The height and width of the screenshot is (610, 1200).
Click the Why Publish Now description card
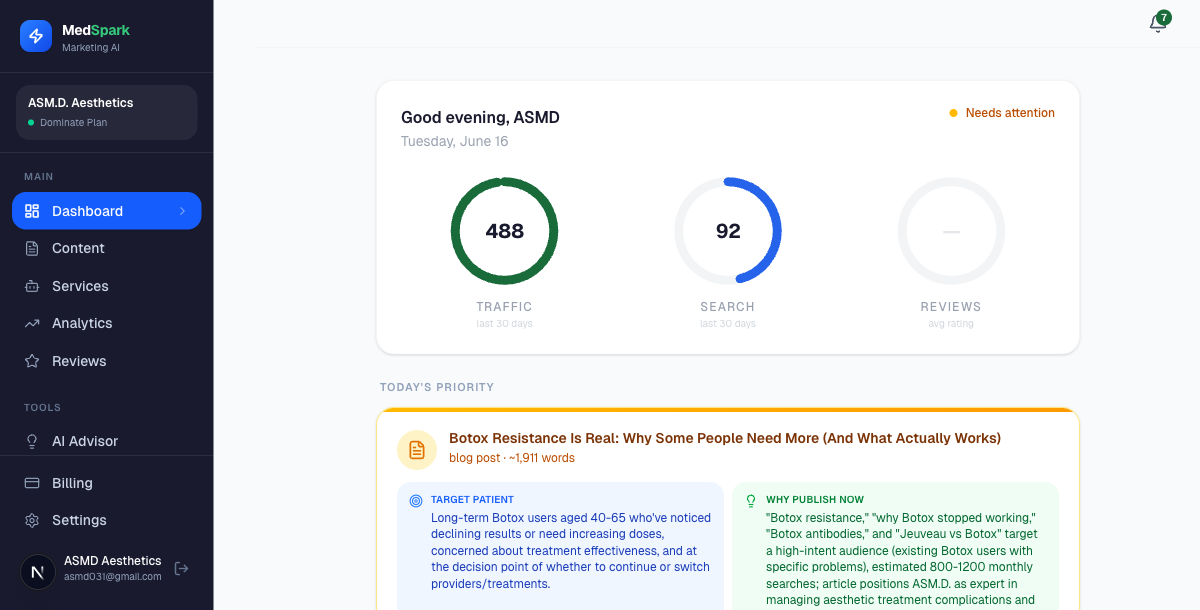(x=895, y=546)
